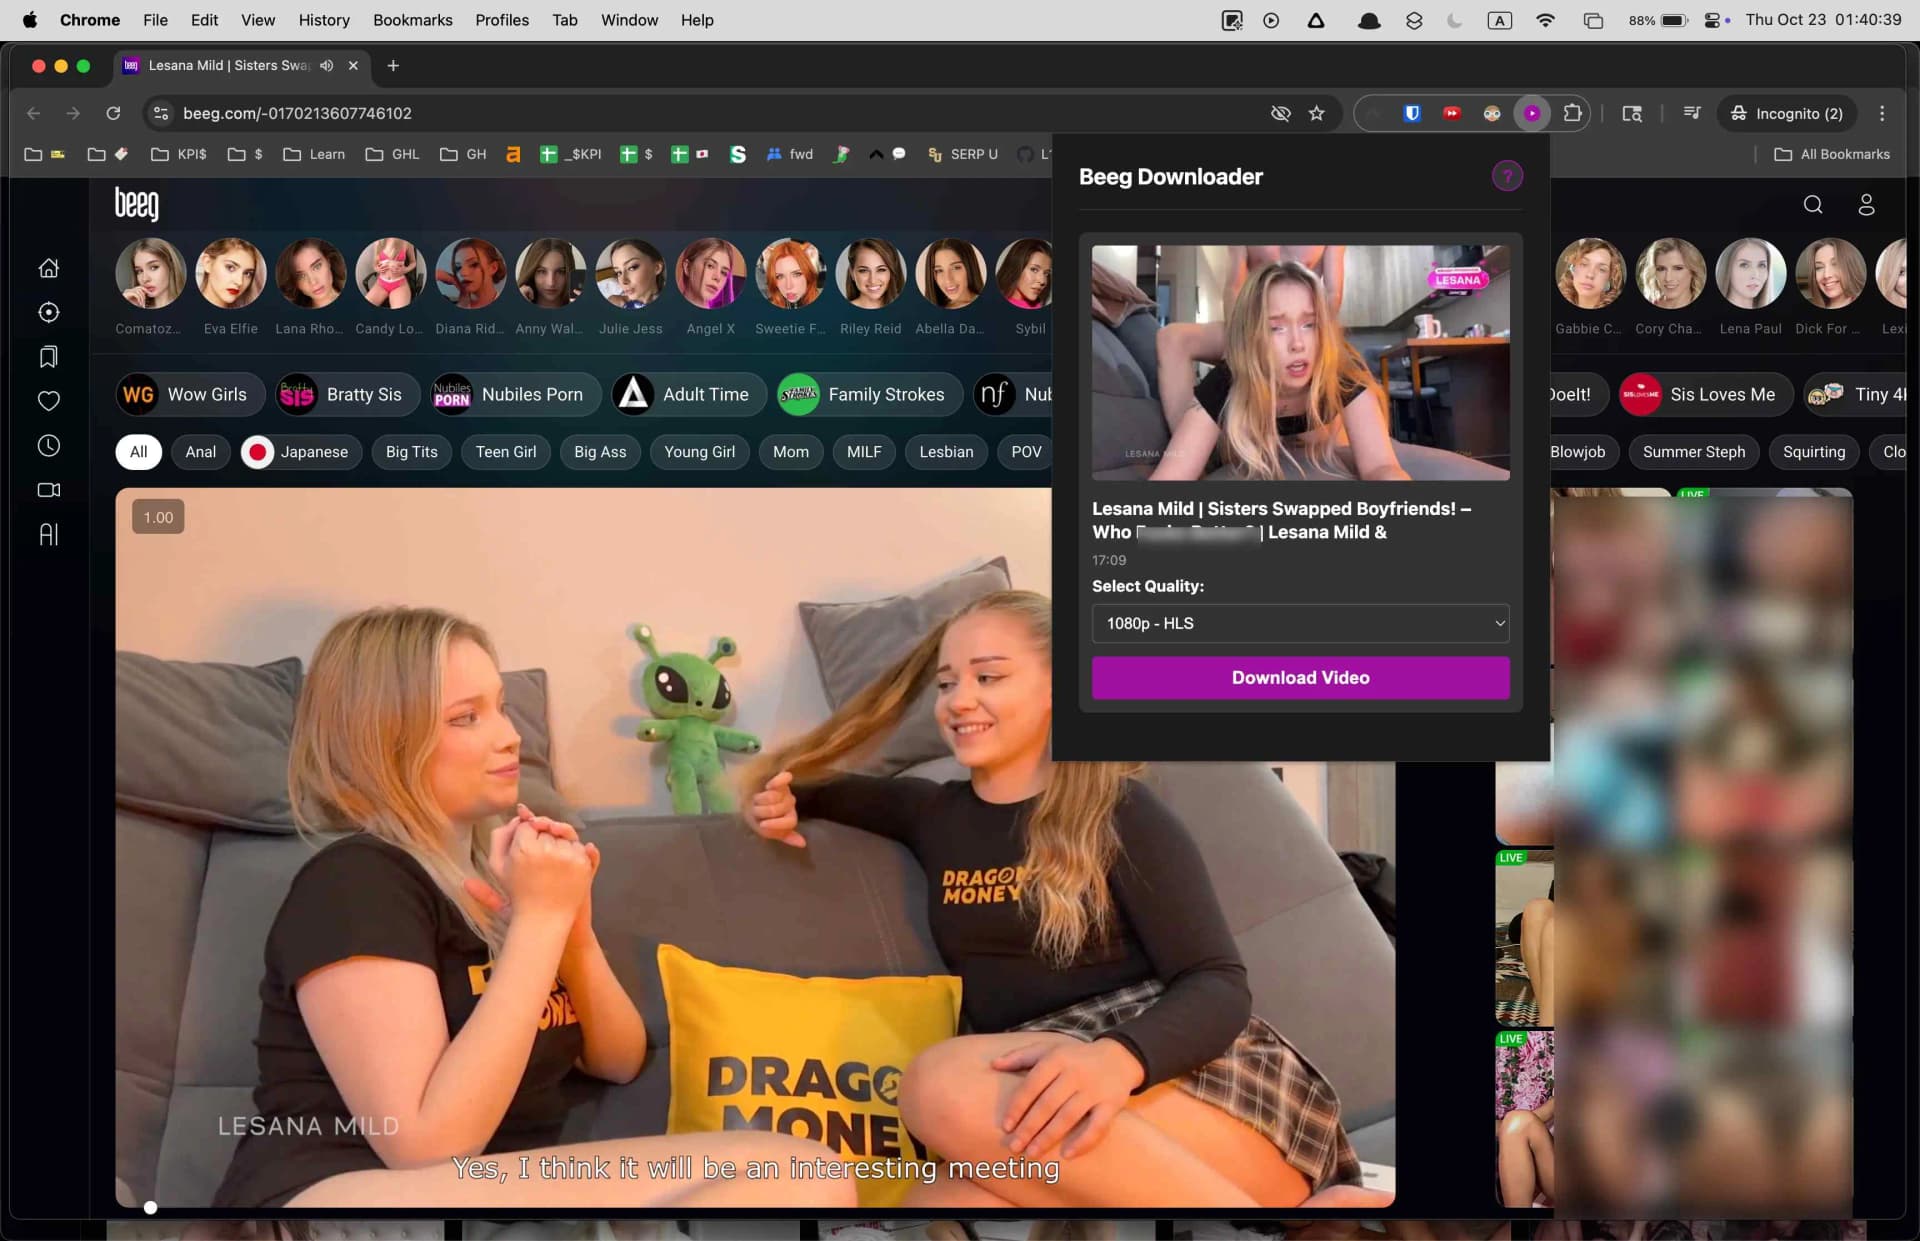This screenshot has height=1241, width=1920.
Task: Click the Beeg Downloader help question mark
Action: pyautogui.click(x=1507, y=175)
